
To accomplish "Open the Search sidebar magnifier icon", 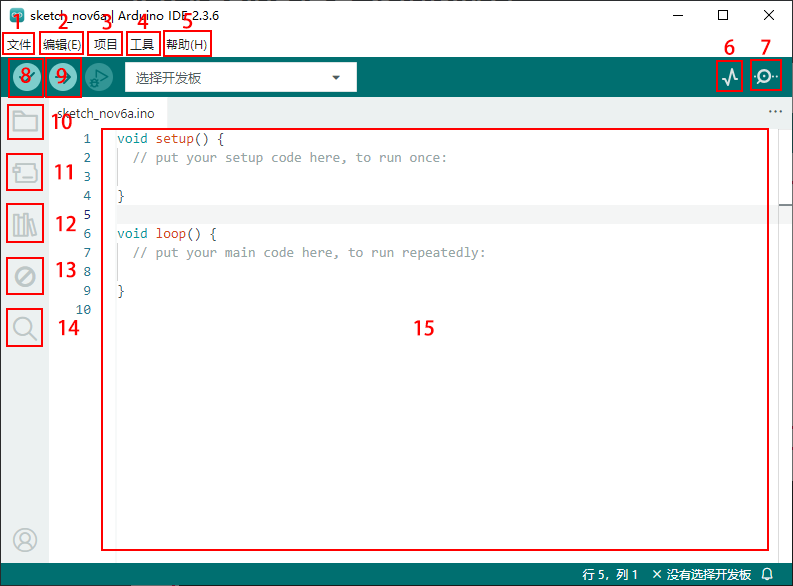I will (25, 328).
